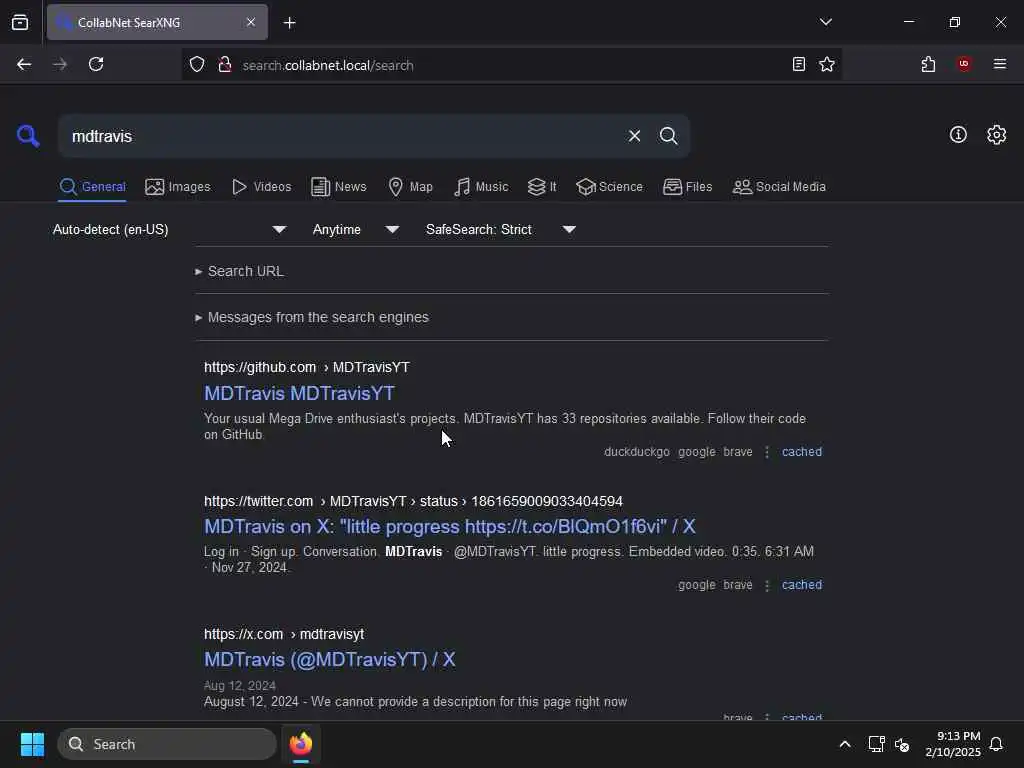Bookmark this page with star
The width and height of the screenshot is (1024, 768).
[x=827, y=64]
